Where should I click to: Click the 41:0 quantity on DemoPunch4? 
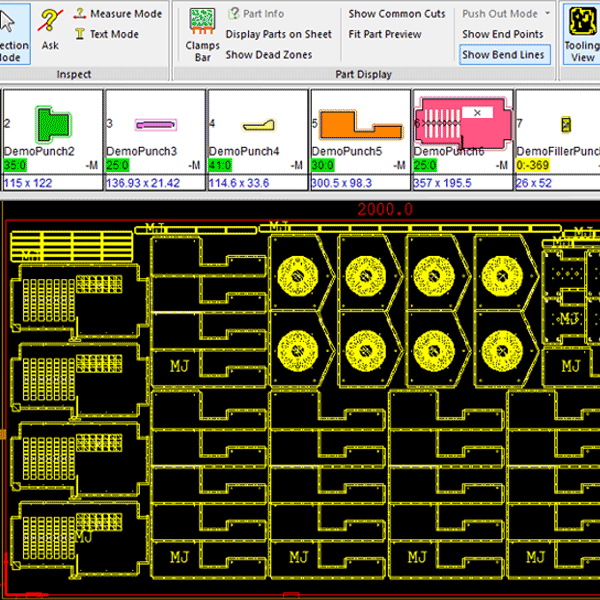click(220, 165)
